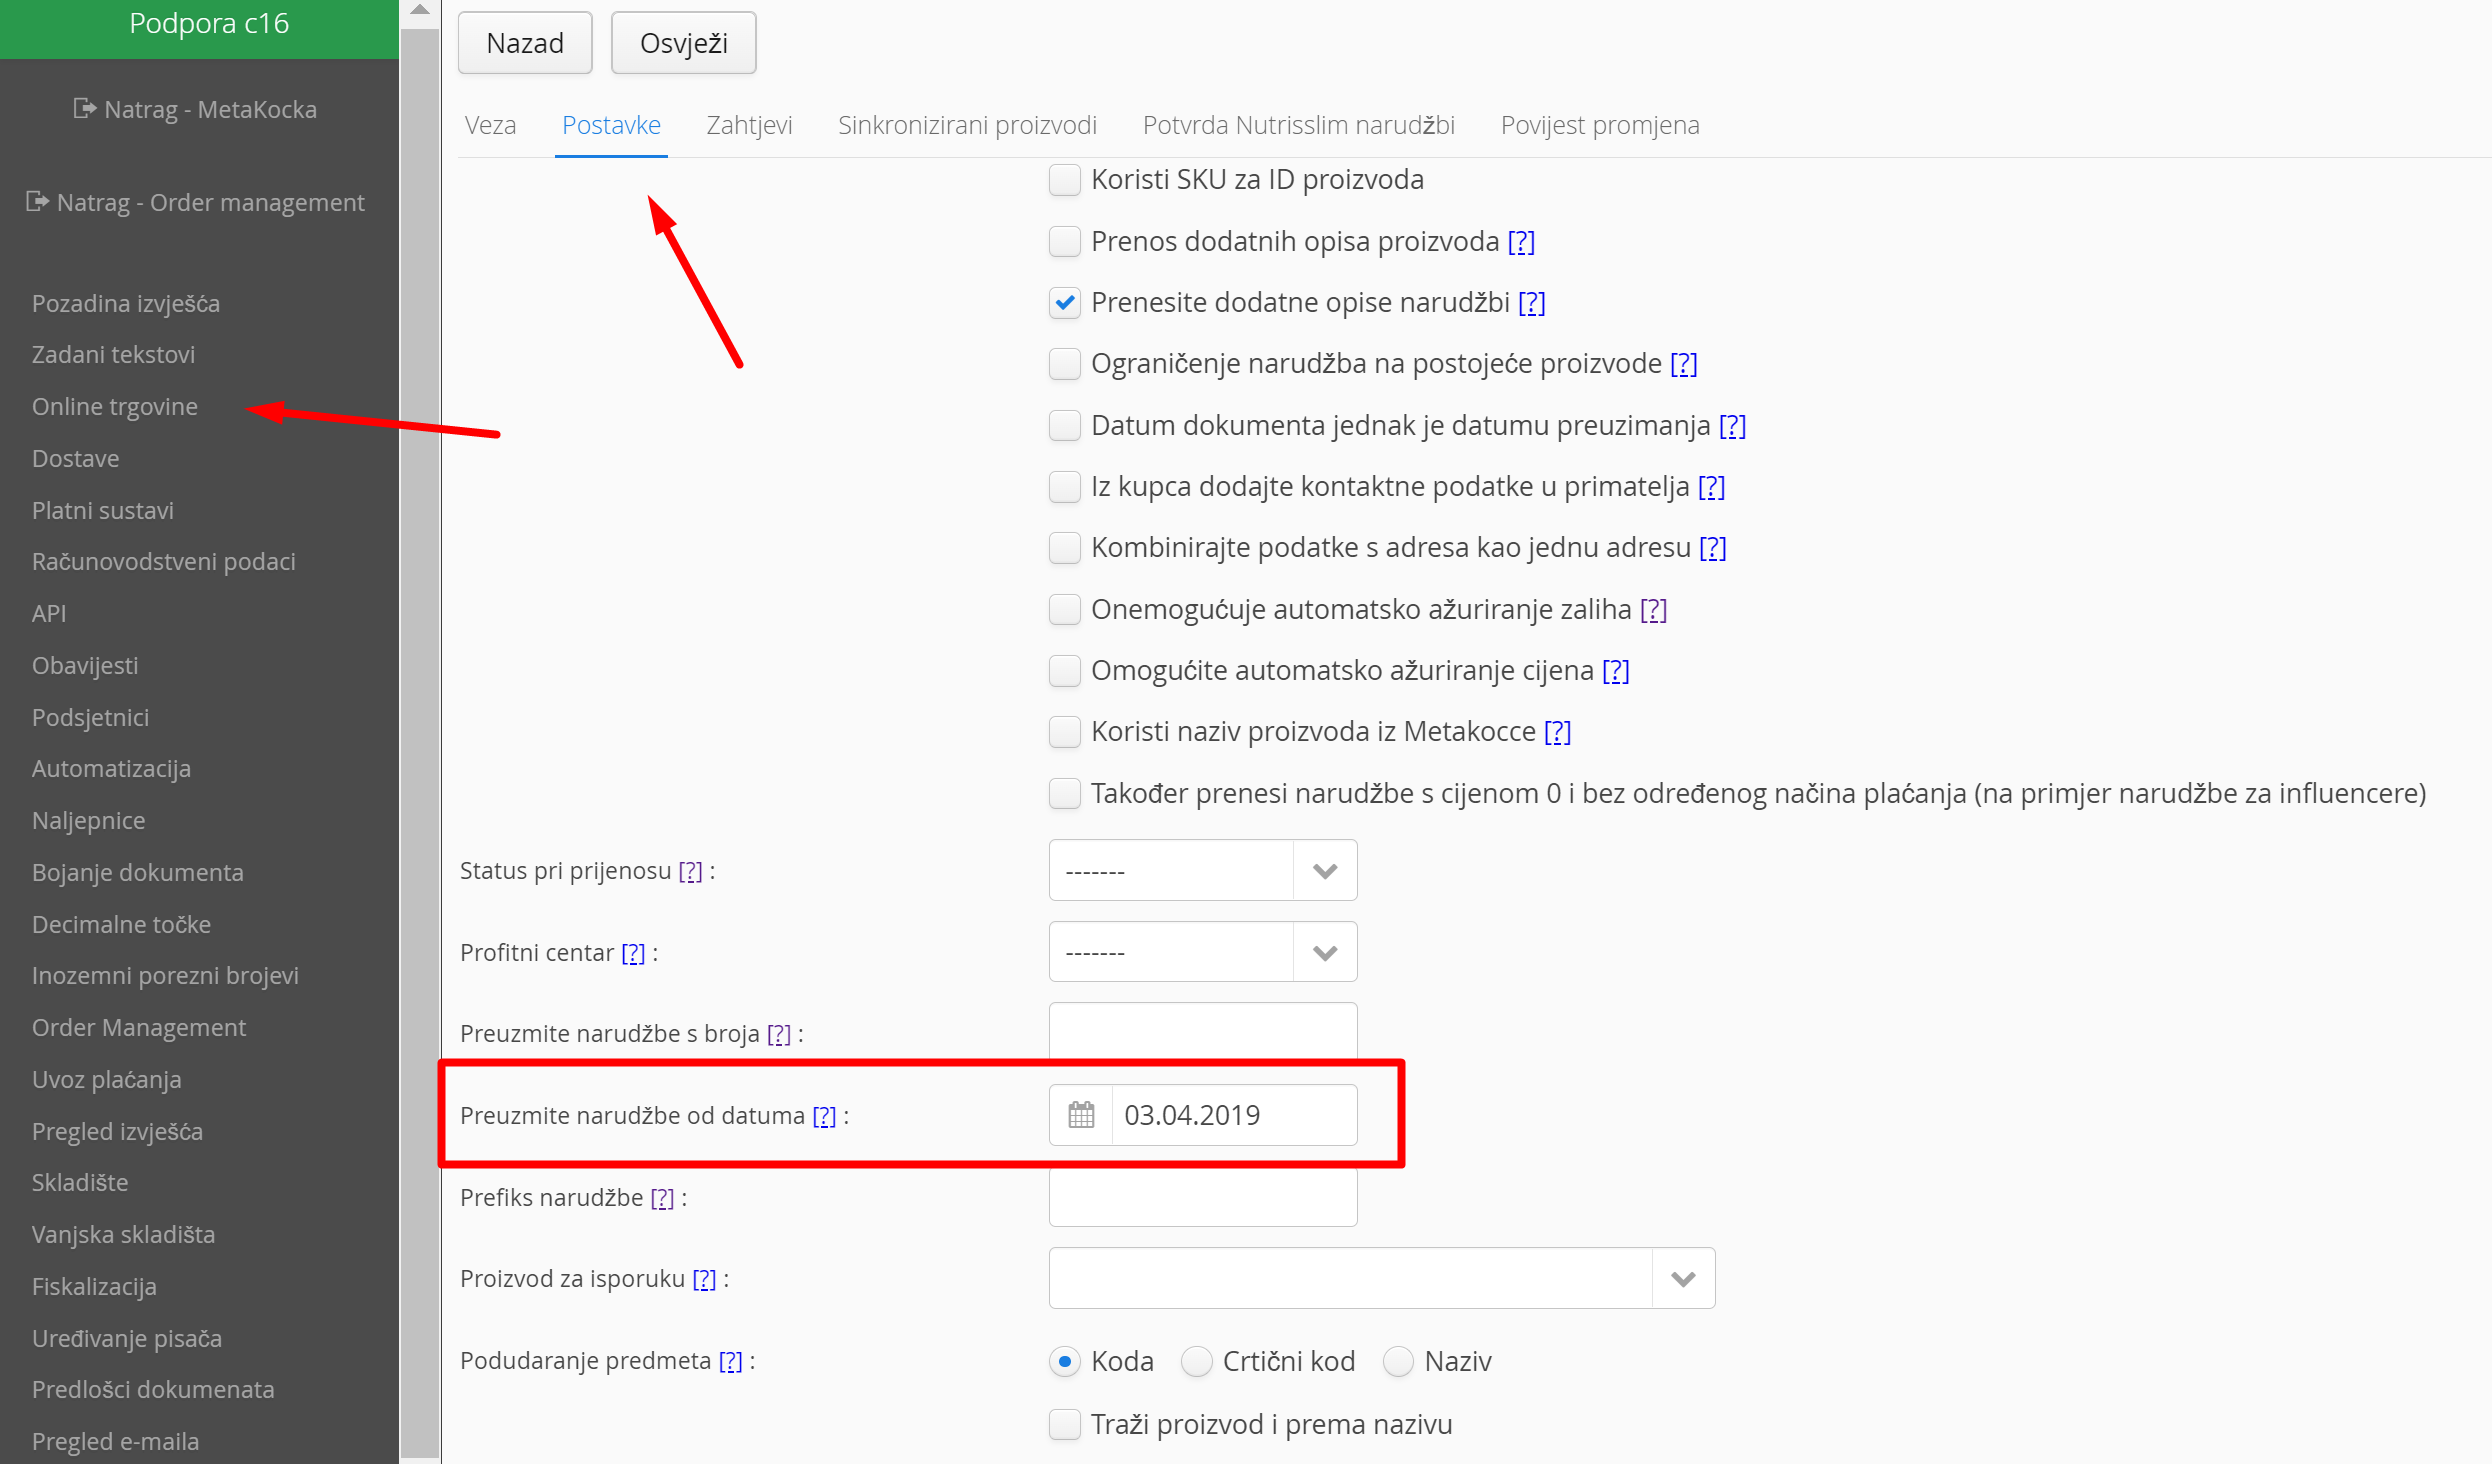
Task: Click the calendar icon beside date field
Action: pyautogui.click(x=1081, y=1115)
